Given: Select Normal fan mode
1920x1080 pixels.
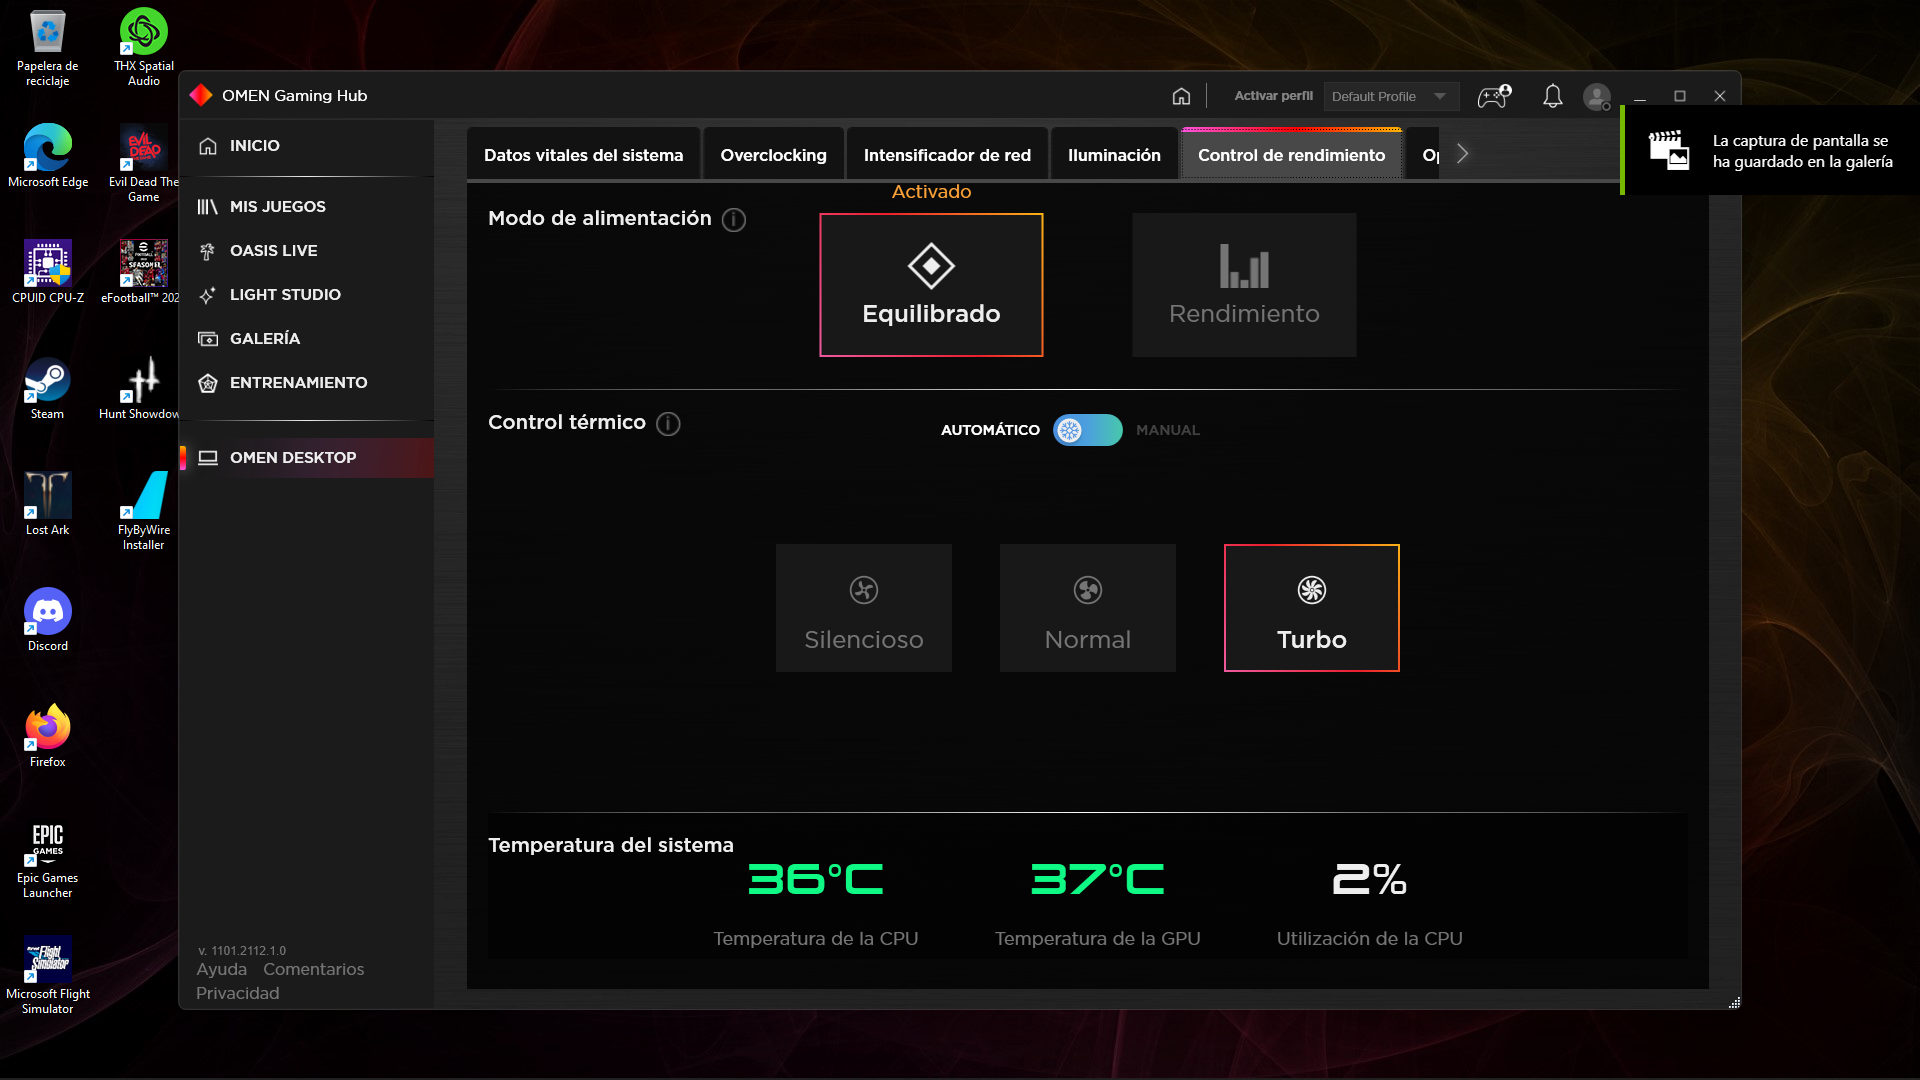Looking at the screenshot, I should pos(1087,608).
